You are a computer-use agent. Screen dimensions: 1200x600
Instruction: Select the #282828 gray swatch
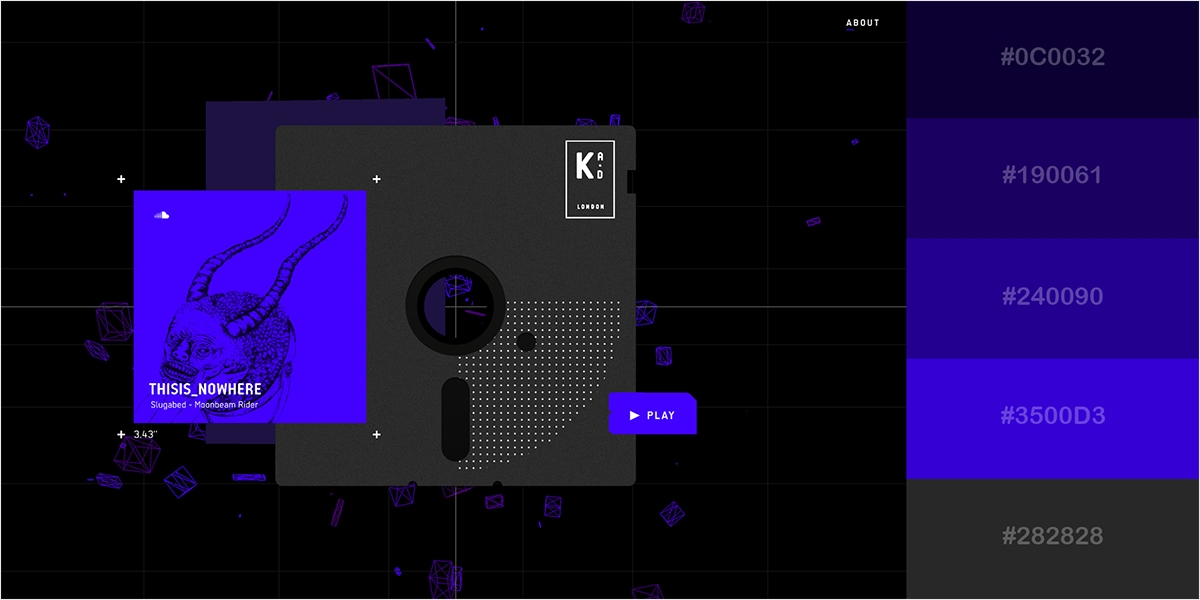(x=1052, y=537)
